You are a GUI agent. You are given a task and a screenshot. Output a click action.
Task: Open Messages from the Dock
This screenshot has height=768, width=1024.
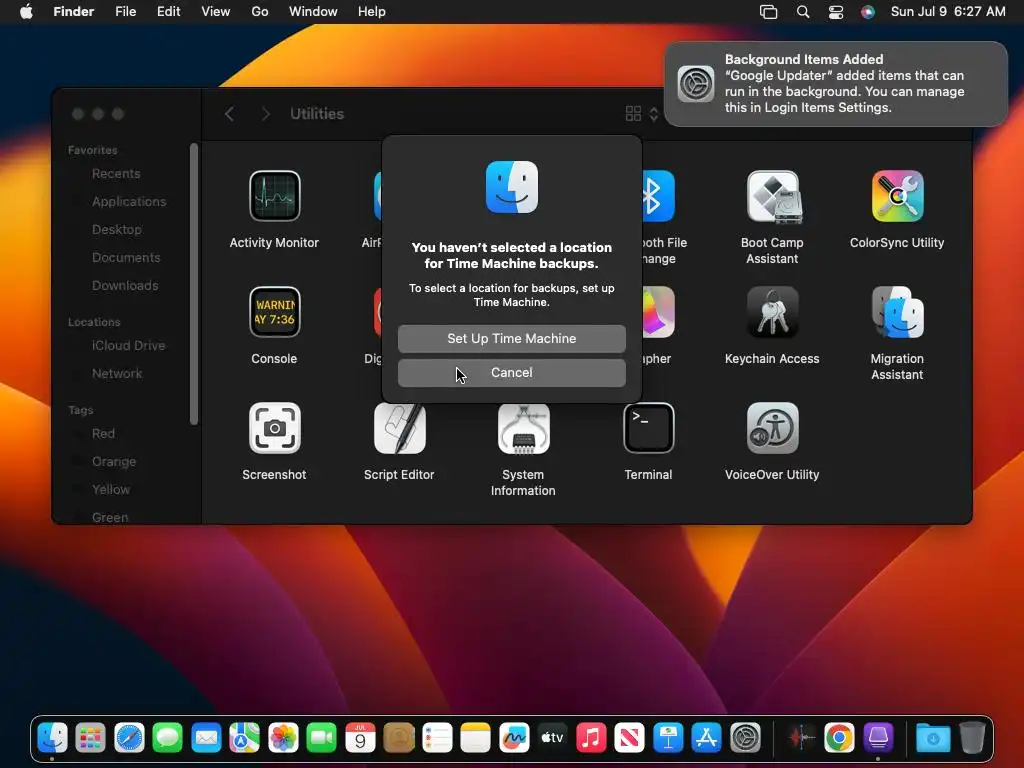tap(168, 738)
